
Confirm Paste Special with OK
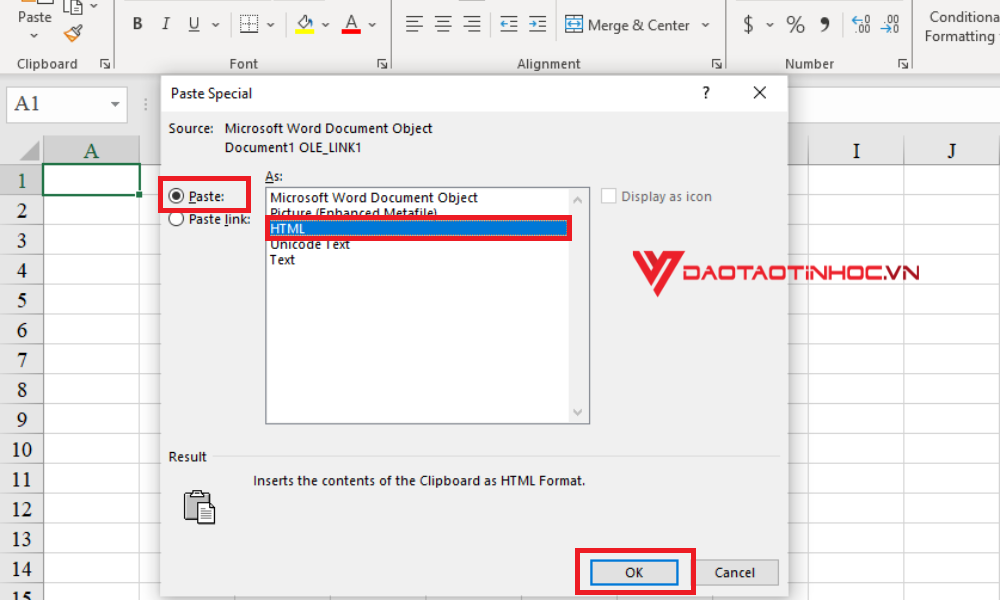(x=634, y=572)
